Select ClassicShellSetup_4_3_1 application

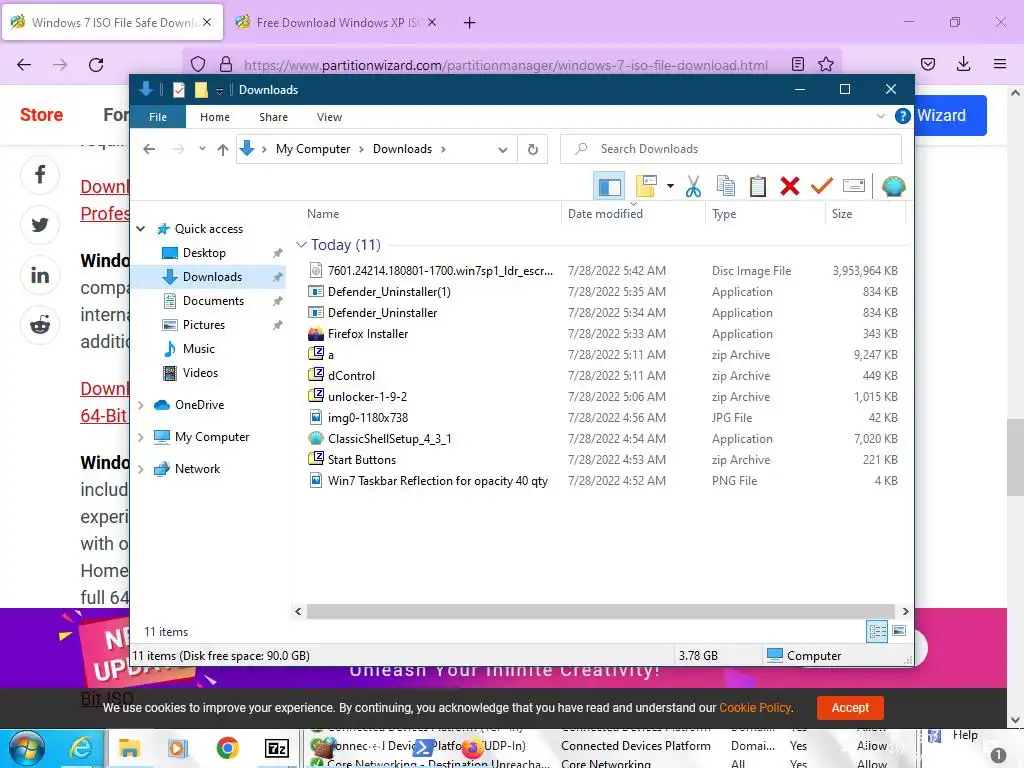[x=389, y=439]
